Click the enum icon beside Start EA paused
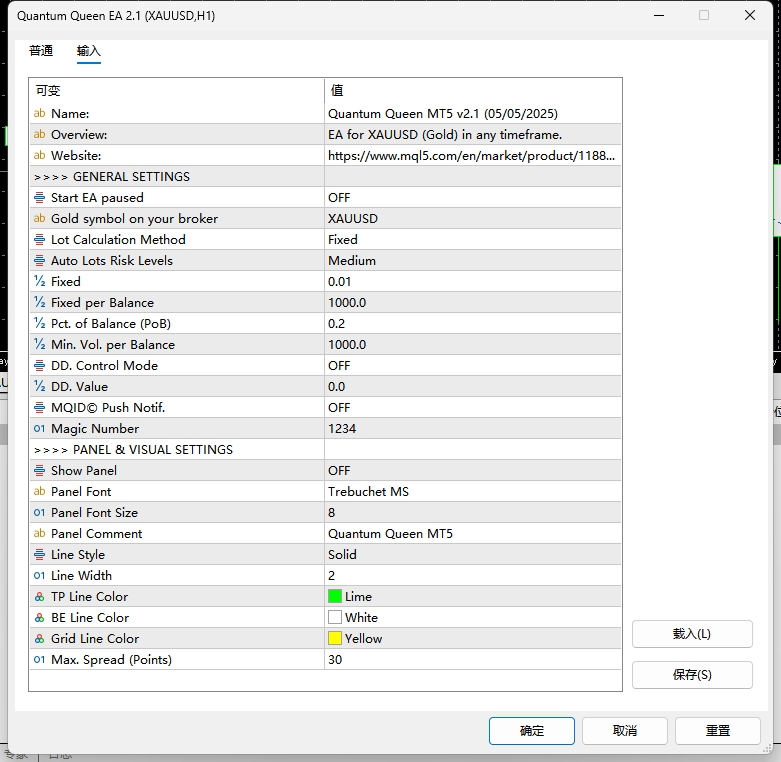This screenshot has width=781, height=762. pos(39,198)
